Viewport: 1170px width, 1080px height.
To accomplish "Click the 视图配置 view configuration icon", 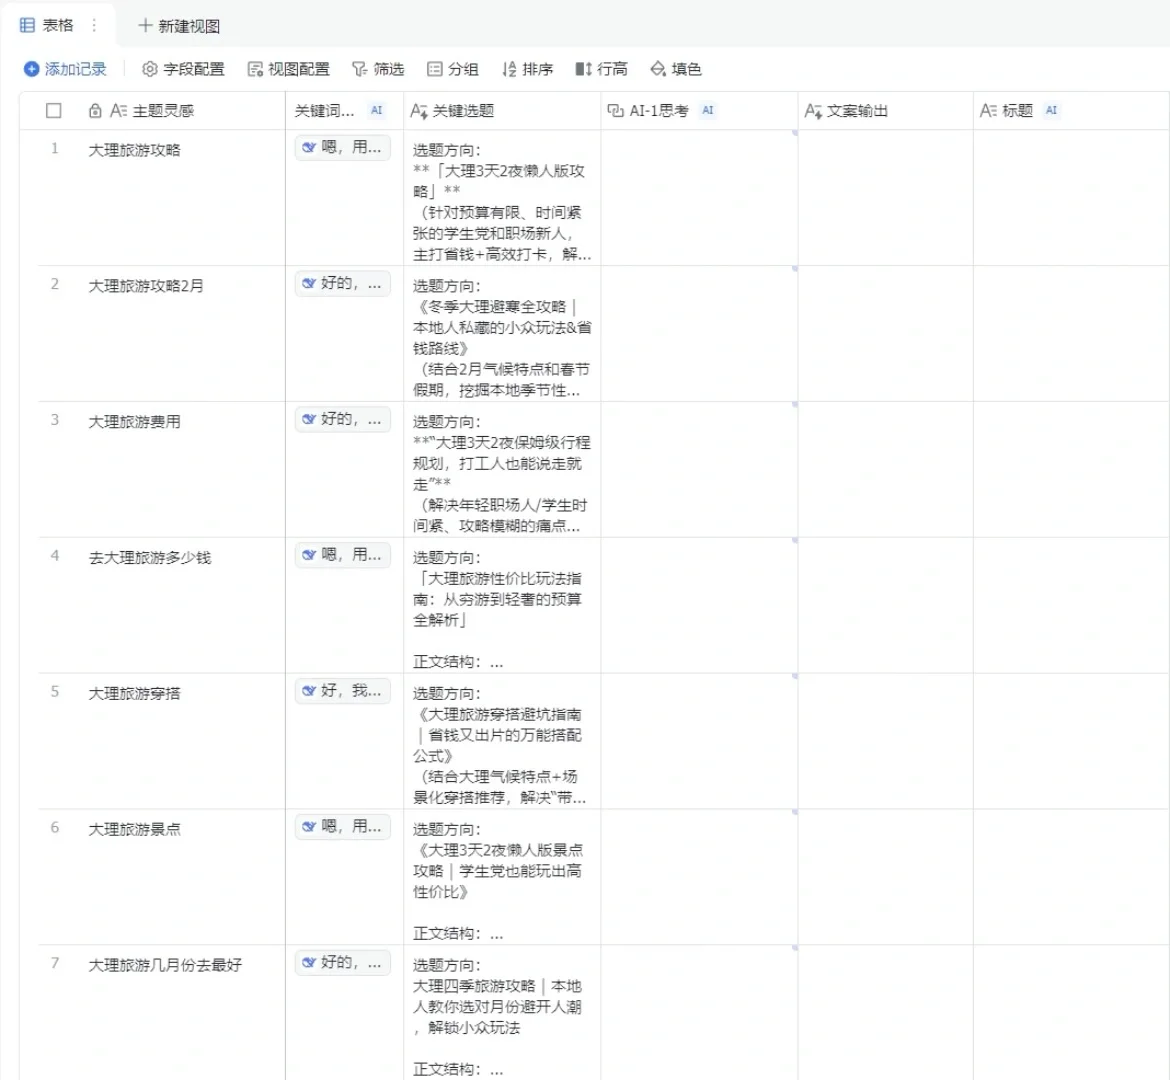I will pyautogui.click(x=256, y=68).
